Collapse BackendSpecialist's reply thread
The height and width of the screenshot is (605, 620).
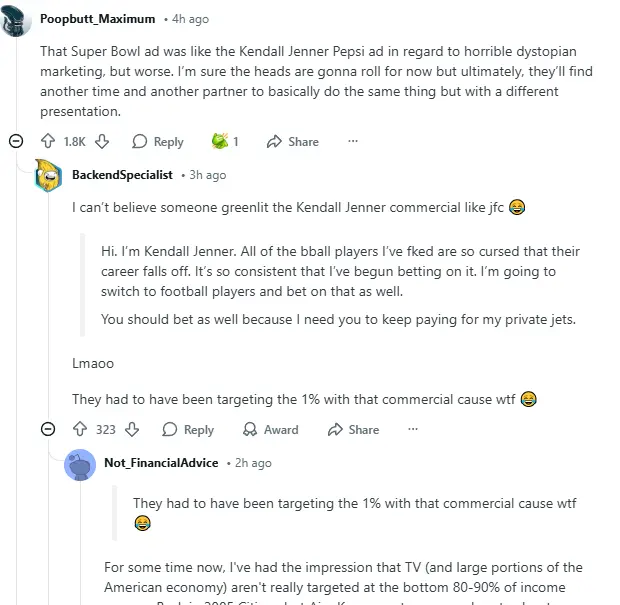47,430
